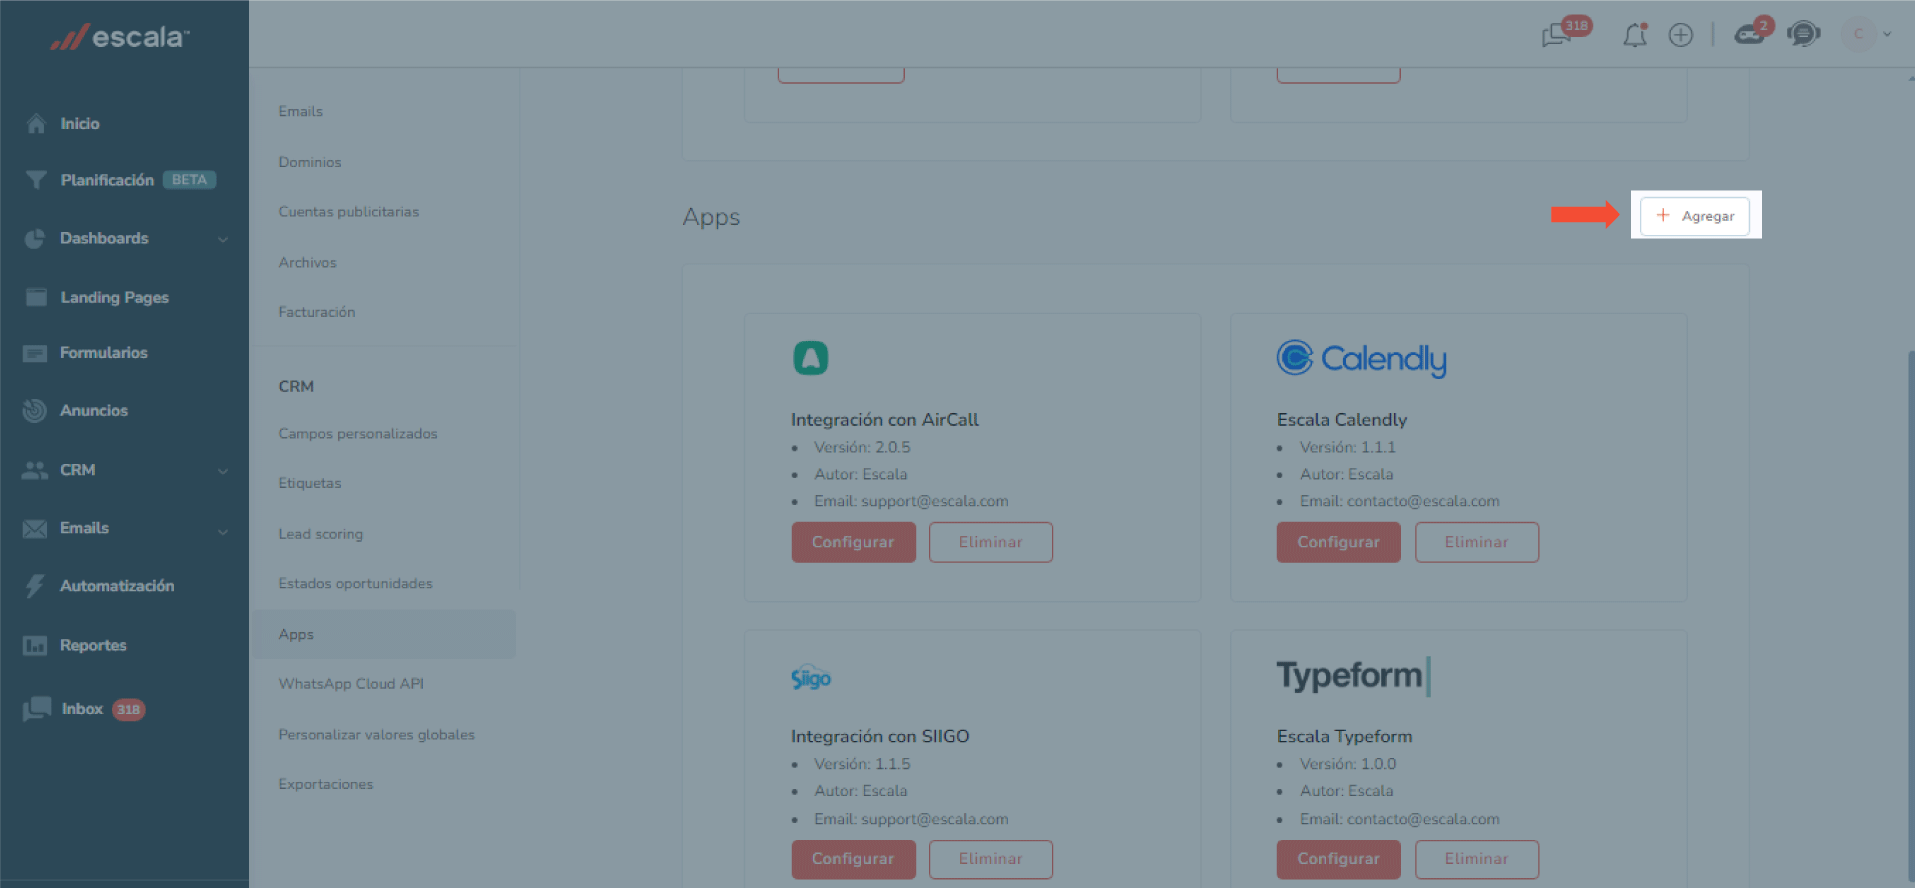Open WhatsApp Cloud API settings

click(351, 684)
